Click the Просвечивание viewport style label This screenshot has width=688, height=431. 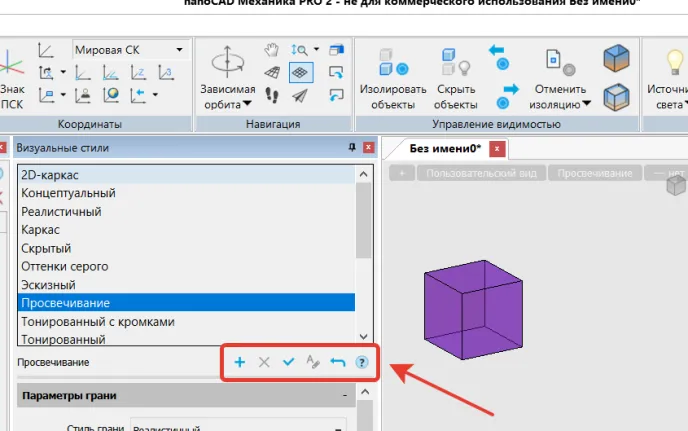[596, 173]
